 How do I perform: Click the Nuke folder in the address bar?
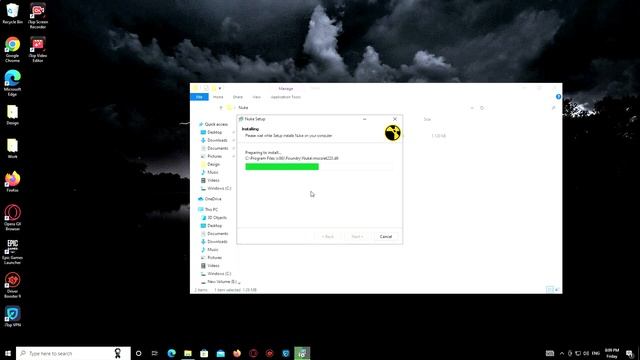click(243, 108)
